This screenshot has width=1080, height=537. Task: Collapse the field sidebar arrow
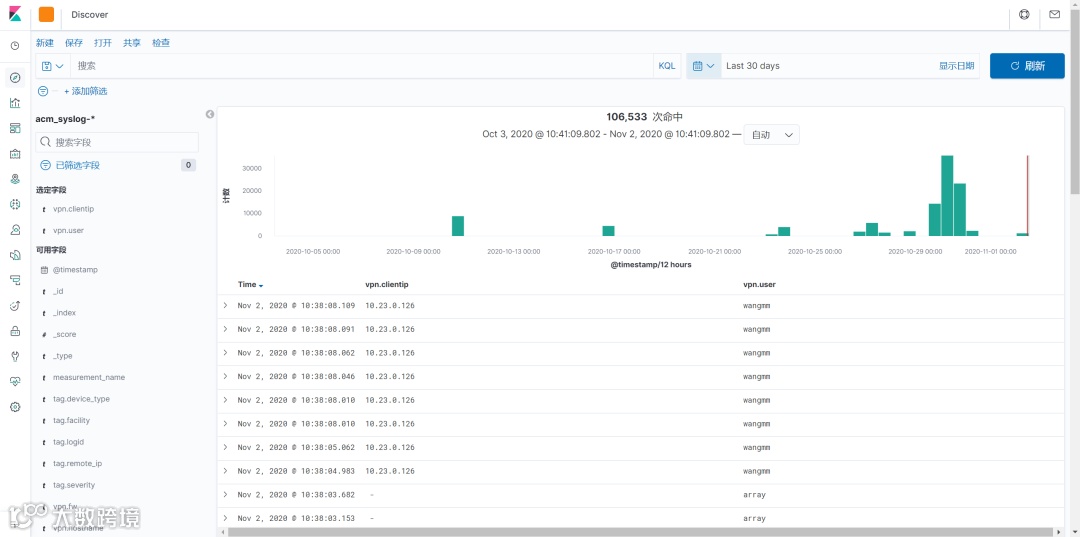210,114
